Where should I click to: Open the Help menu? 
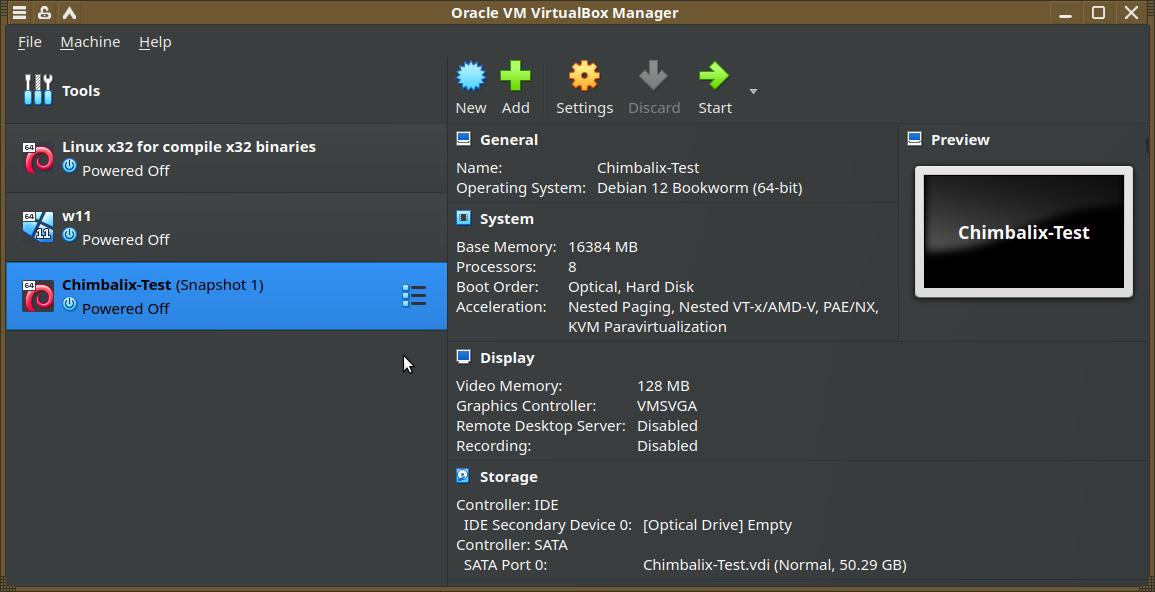155,42
